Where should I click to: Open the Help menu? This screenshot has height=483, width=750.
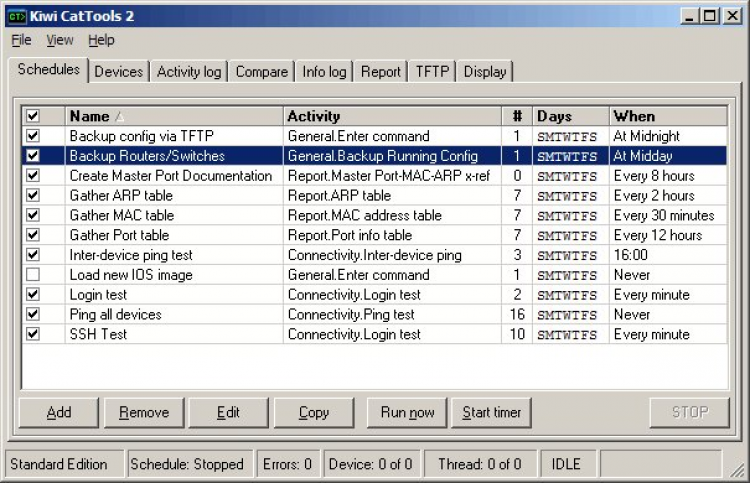[101, 40]
